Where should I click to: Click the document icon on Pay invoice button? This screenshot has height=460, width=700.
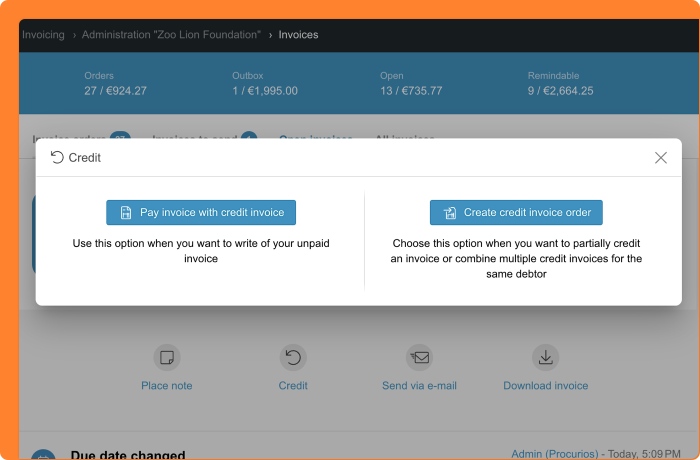(126, 213)
